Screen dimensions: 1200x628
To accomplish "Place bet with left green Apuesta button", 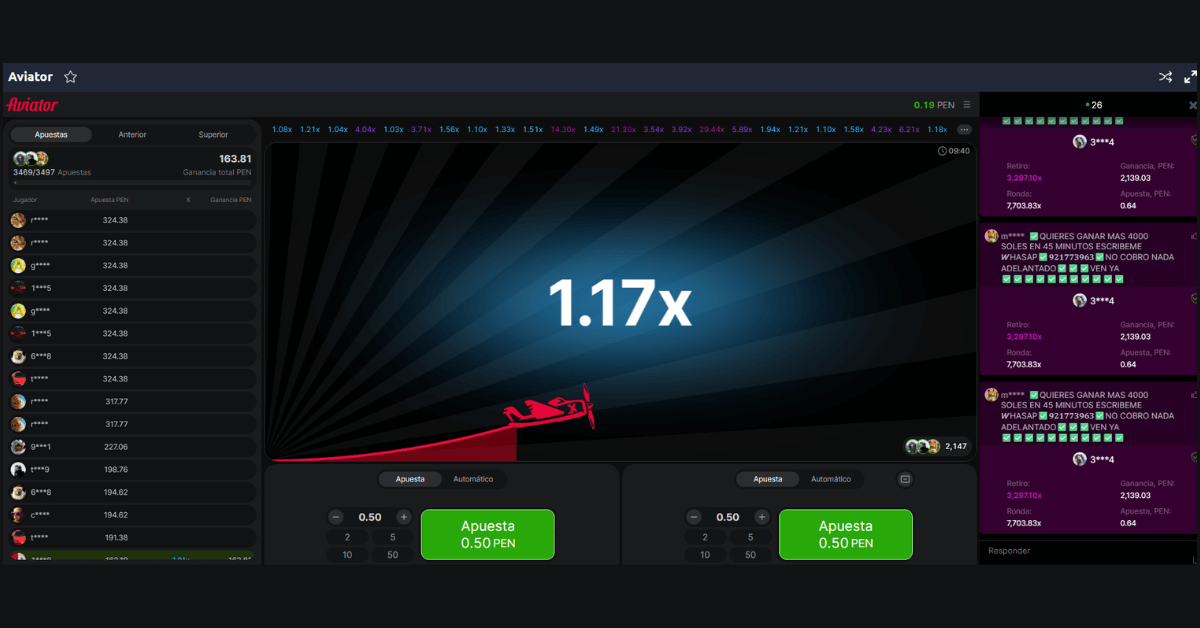I will coord(487,534).
